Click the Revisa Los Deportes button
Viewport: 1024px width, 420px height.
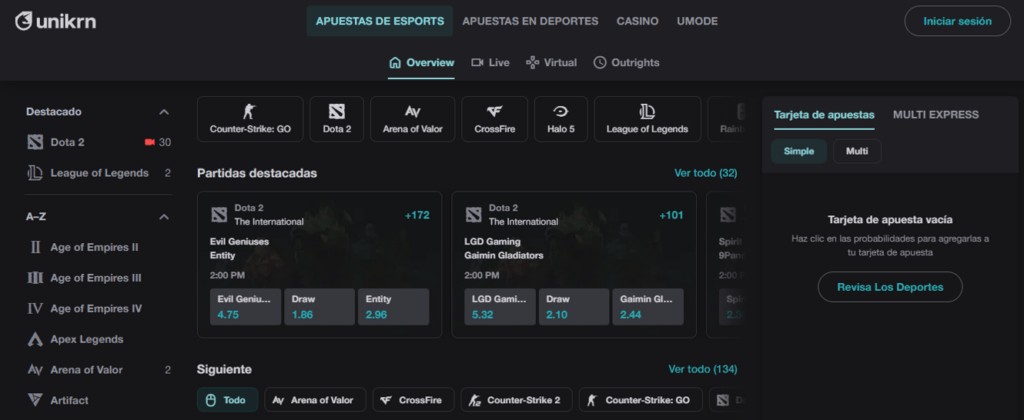890,287
